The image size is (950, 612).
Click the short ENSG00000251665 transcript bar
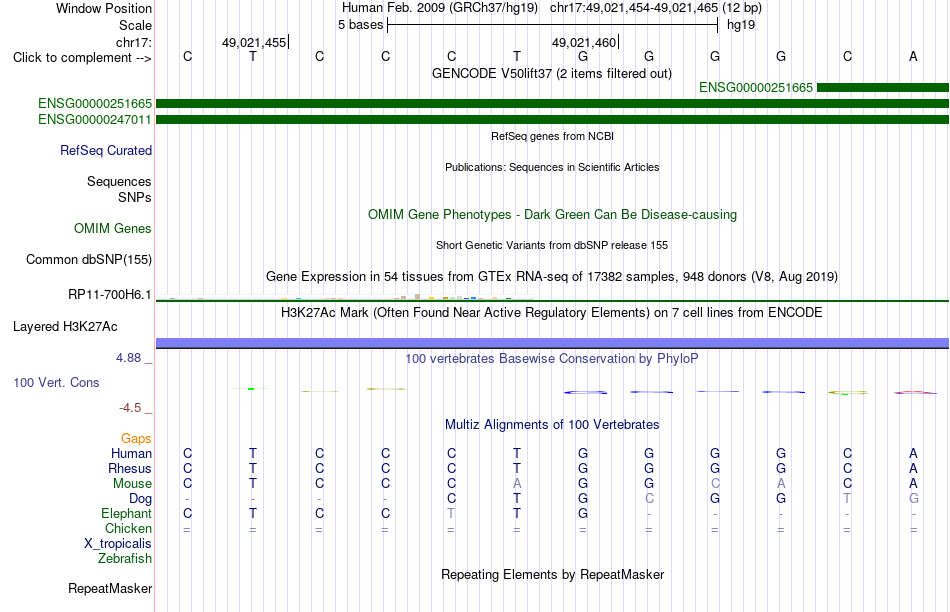(x=883, y=88)
